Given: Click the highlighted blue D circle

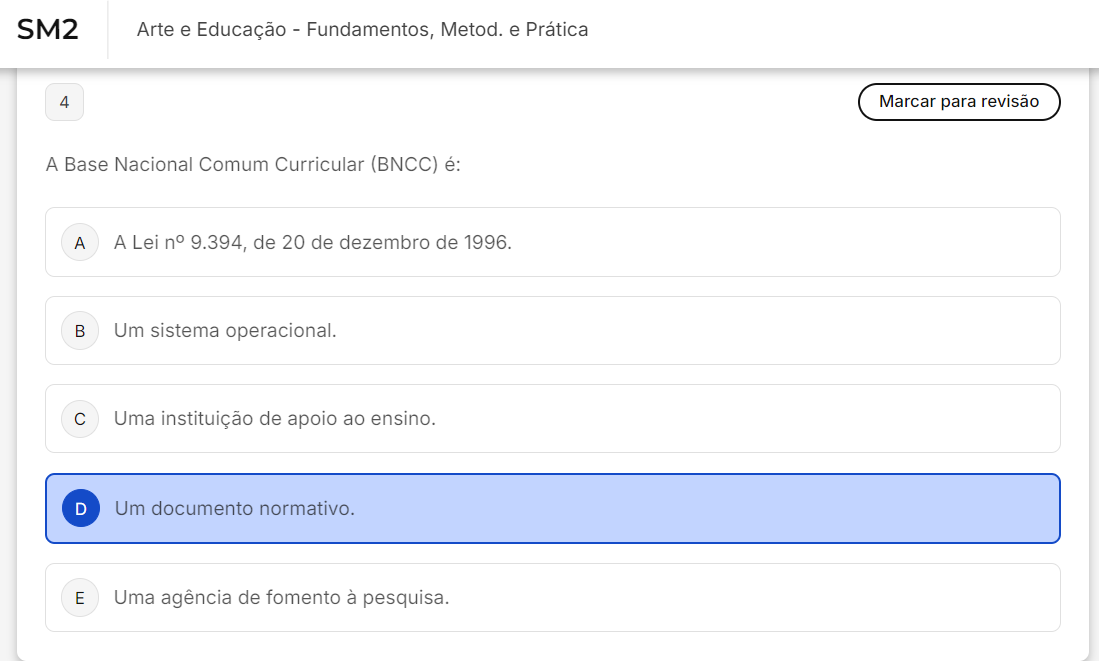Looking at the screenshot, I should (x=81, y=508).
